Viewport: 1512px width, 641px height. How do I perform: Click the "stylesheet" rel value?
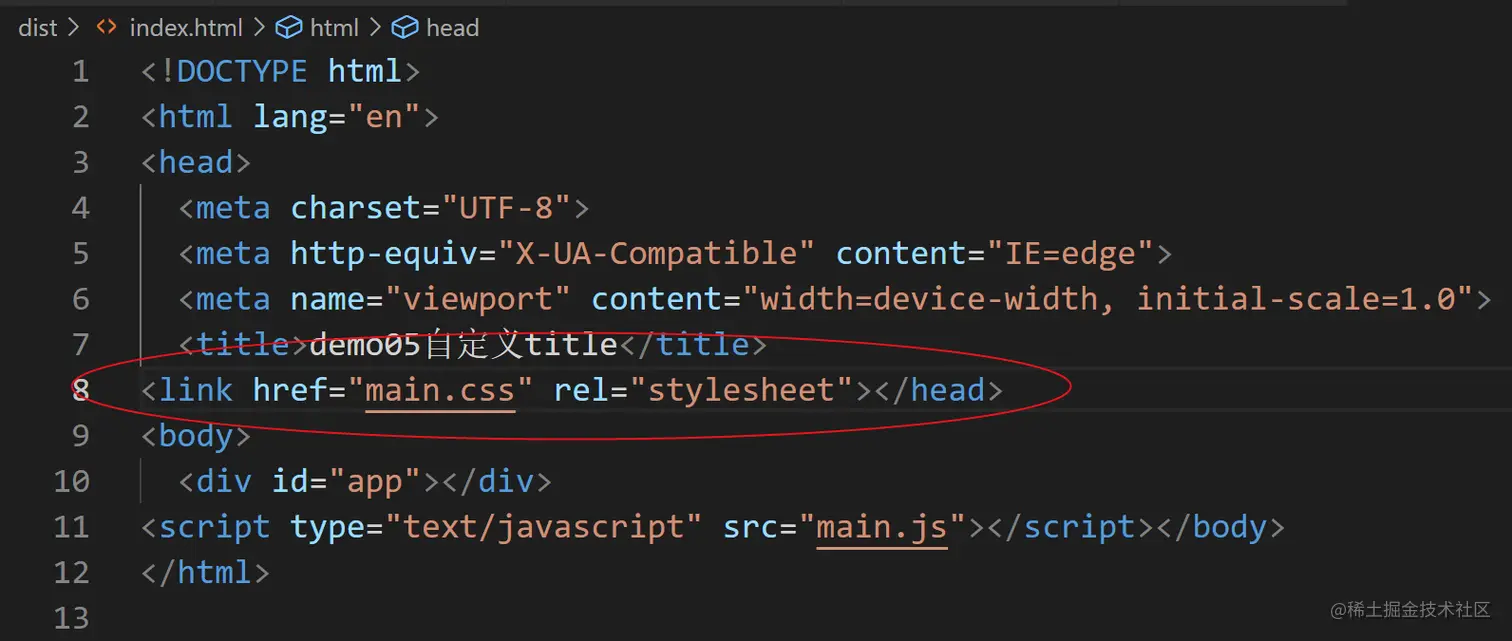tap(741, 390)
